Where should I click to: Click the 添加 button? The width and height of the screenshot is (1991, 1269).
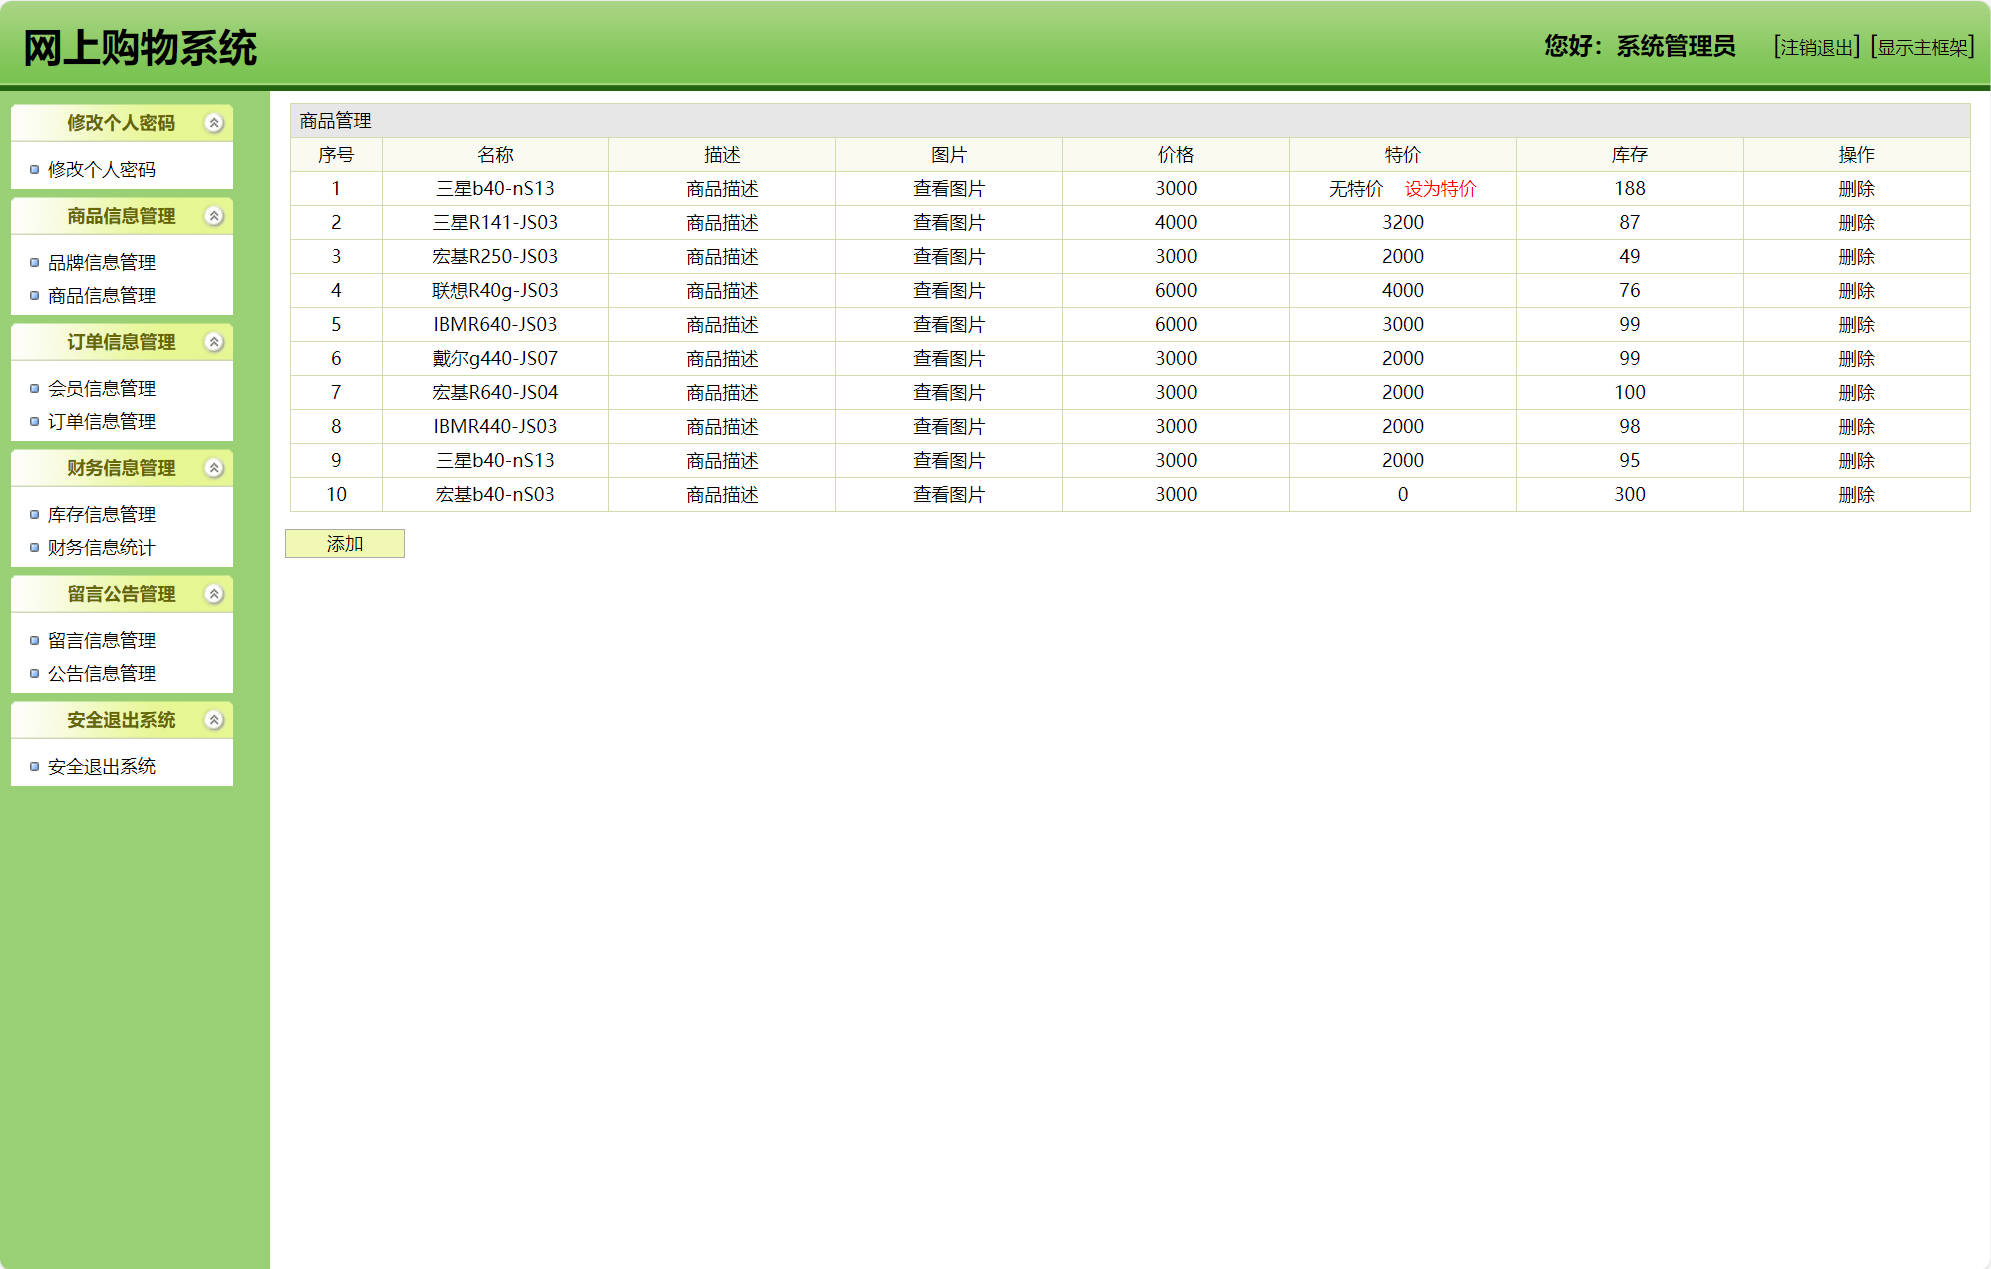(345, 544)
